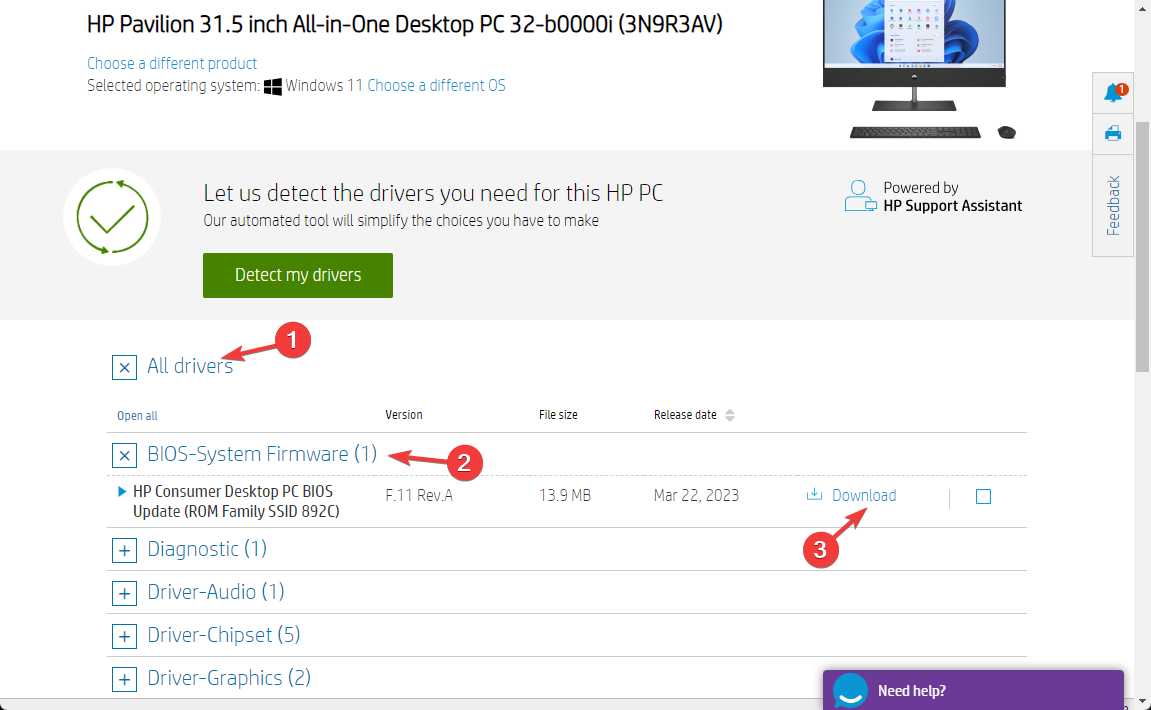Click the F.11 Rev.A version value

[419, 496]
